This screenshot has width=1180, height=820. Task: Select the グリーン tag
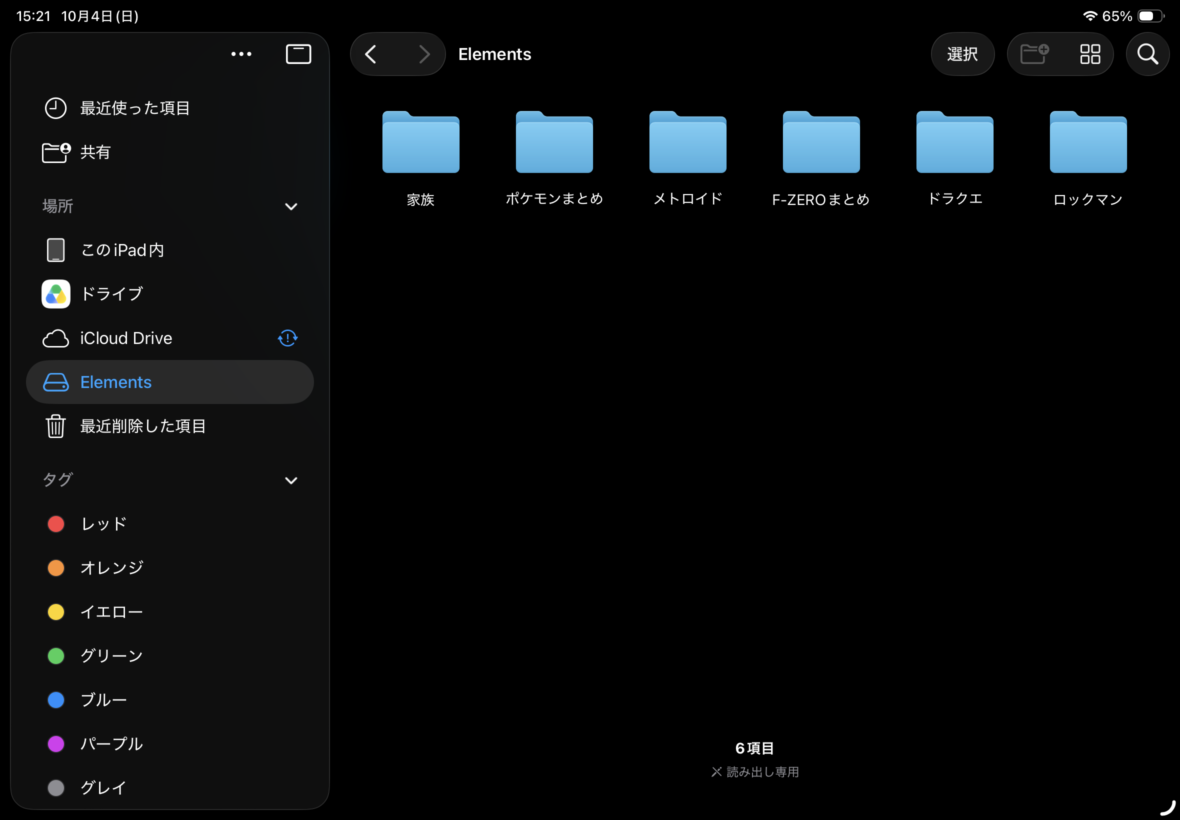[x=170, y=656]
